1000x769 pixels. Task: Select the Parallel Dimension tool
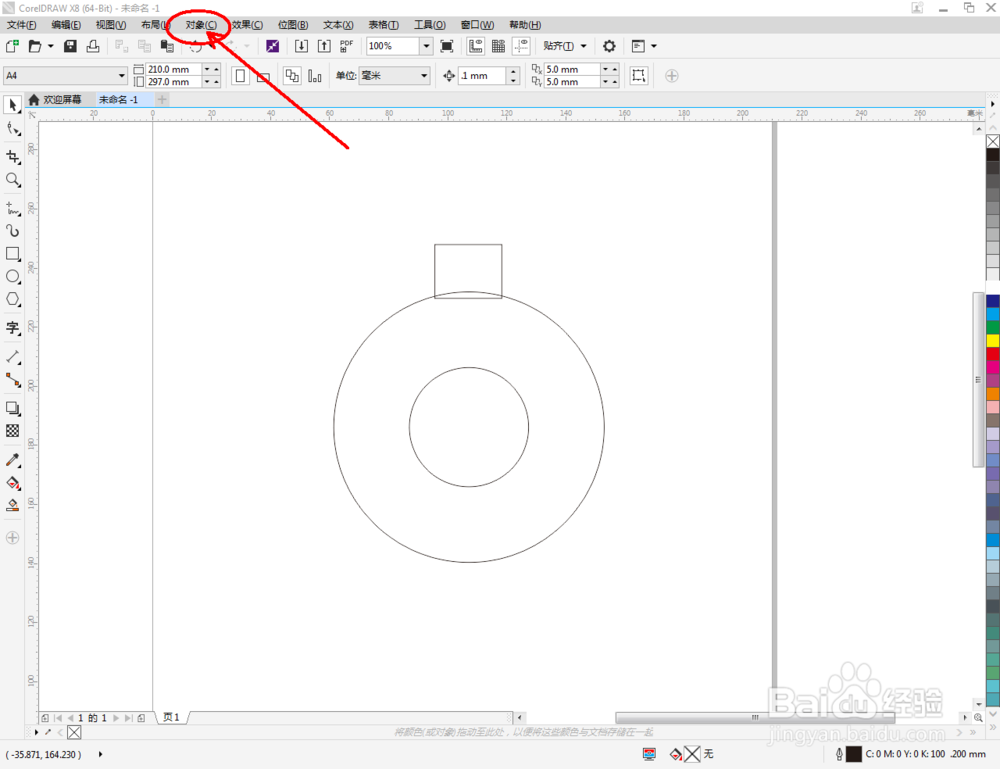tap(13, 356)
